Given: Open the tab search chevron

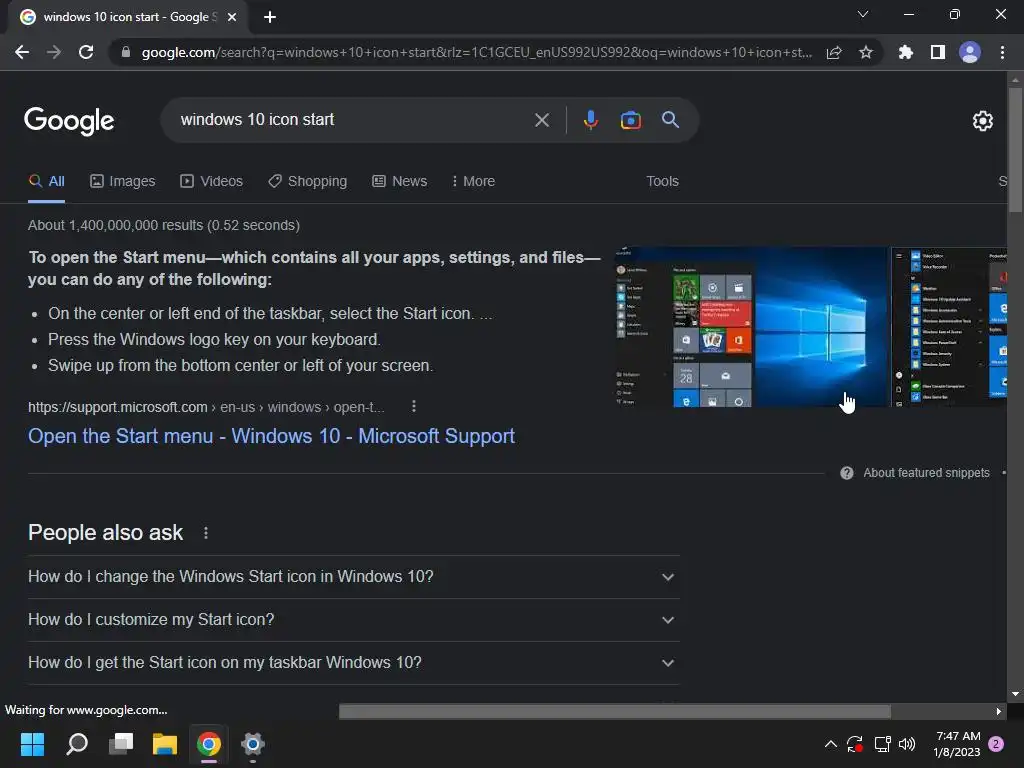Looking at the screenshot, I should pos(863,14).
